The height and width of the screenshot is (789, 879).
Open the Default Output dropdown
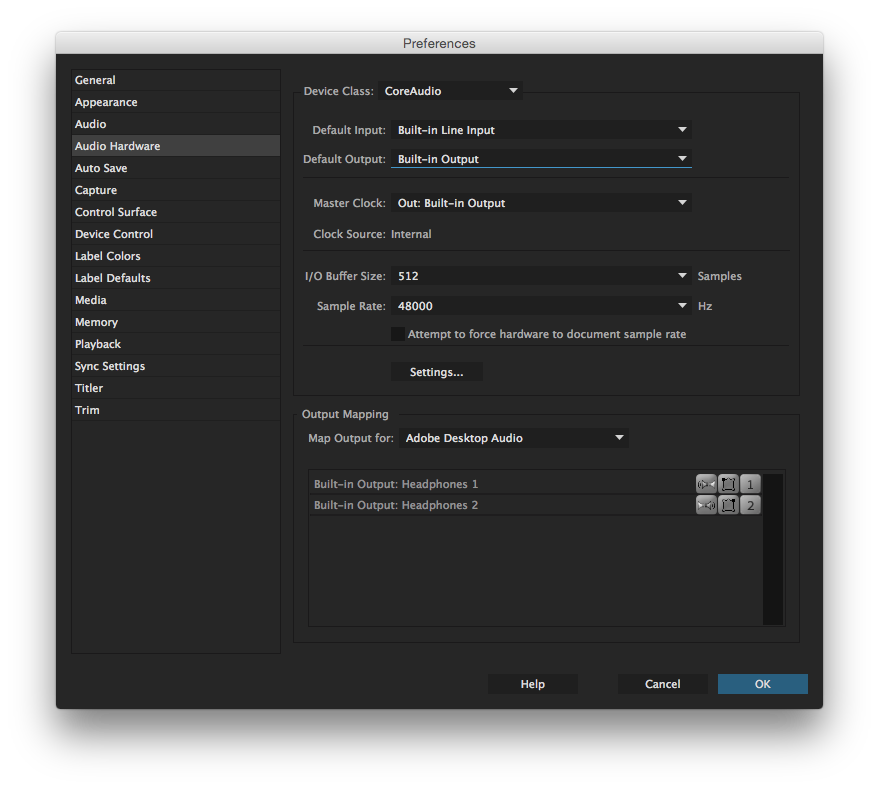click(541, 159)
